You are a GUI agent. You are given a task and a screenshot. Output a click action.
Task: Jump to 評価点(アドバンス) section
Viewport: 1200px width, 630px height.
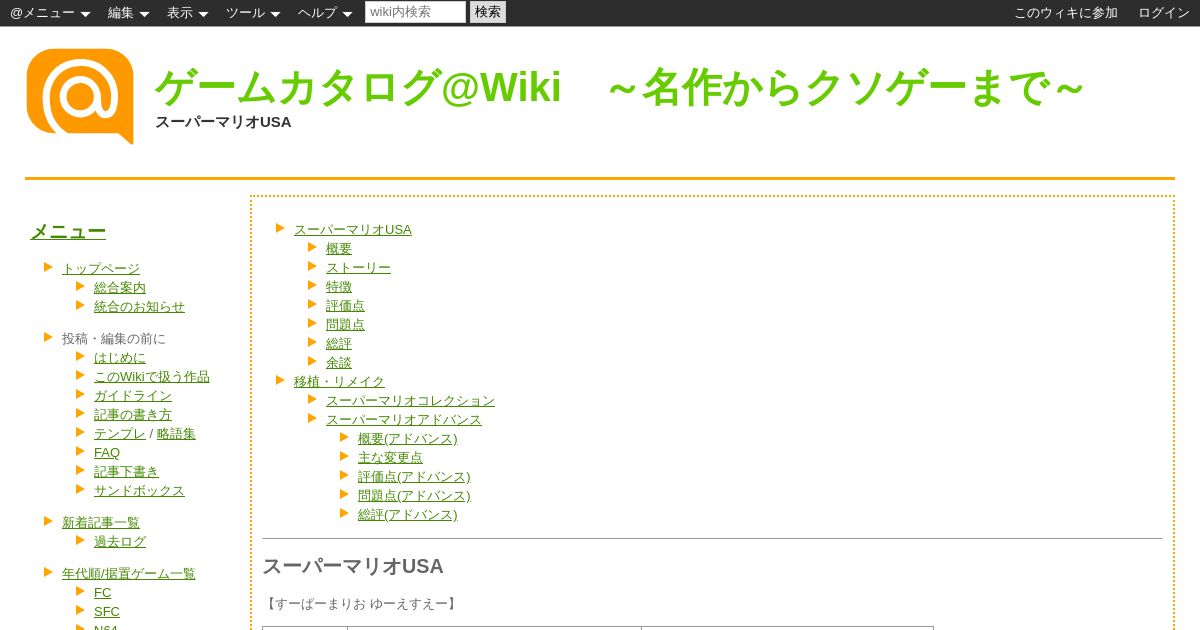pyautogui.click(x=414, y=476)
